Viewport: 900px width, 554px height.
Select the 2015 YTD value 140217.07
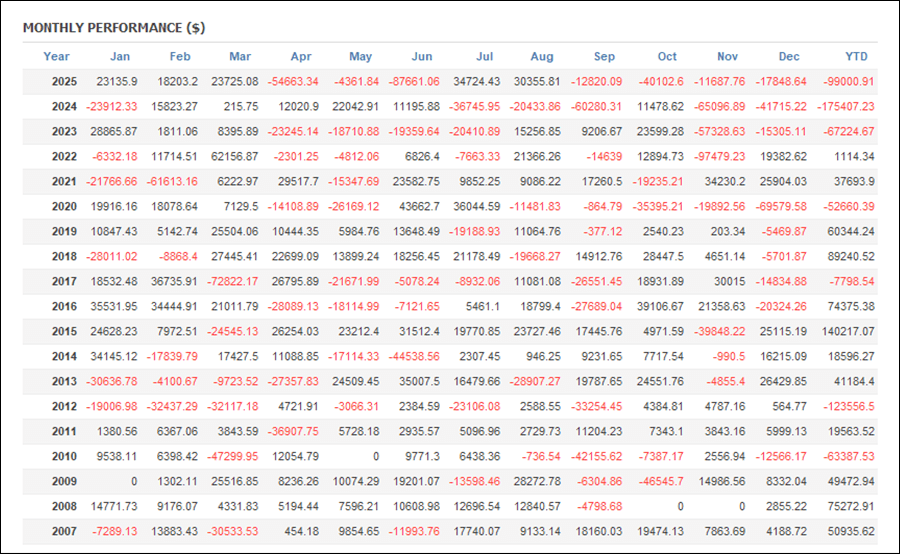pos(846,332)
